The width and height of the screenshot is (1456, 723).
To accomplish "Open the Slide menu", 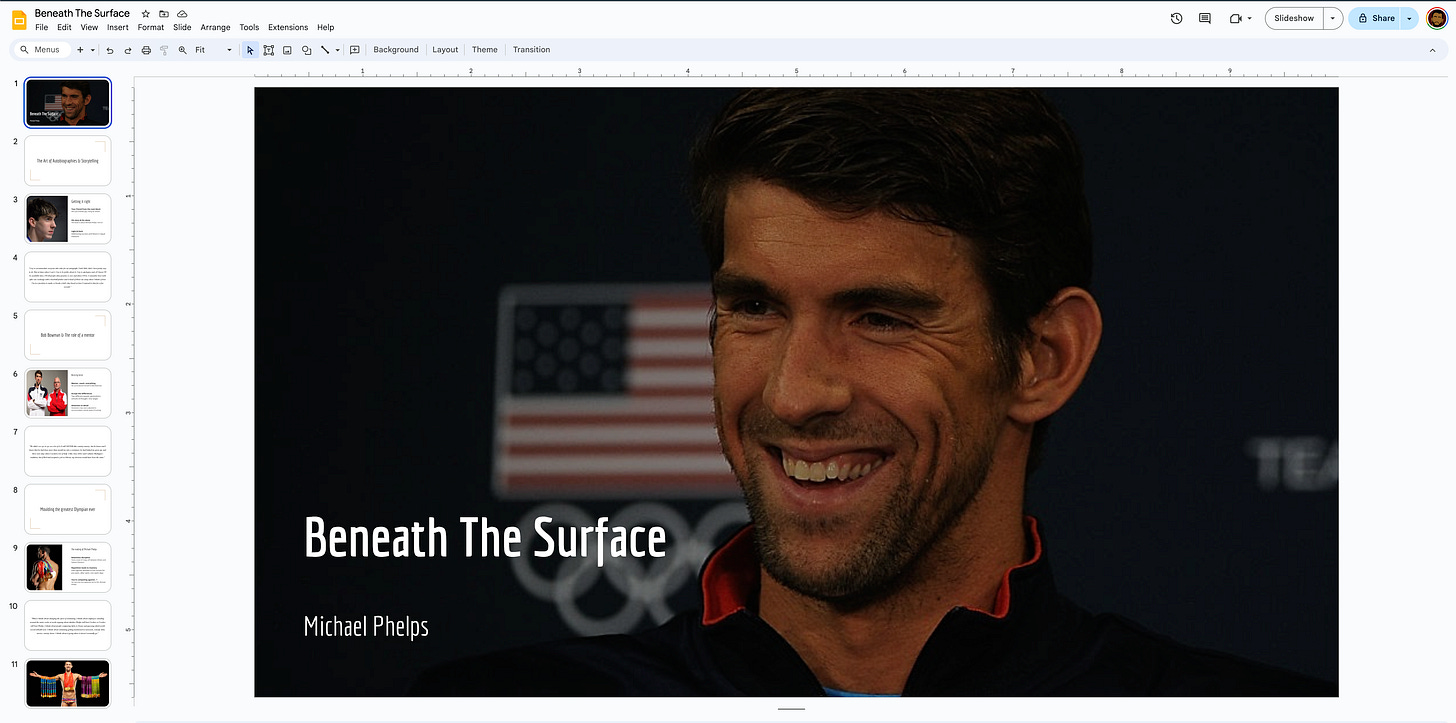I will 182,28.
